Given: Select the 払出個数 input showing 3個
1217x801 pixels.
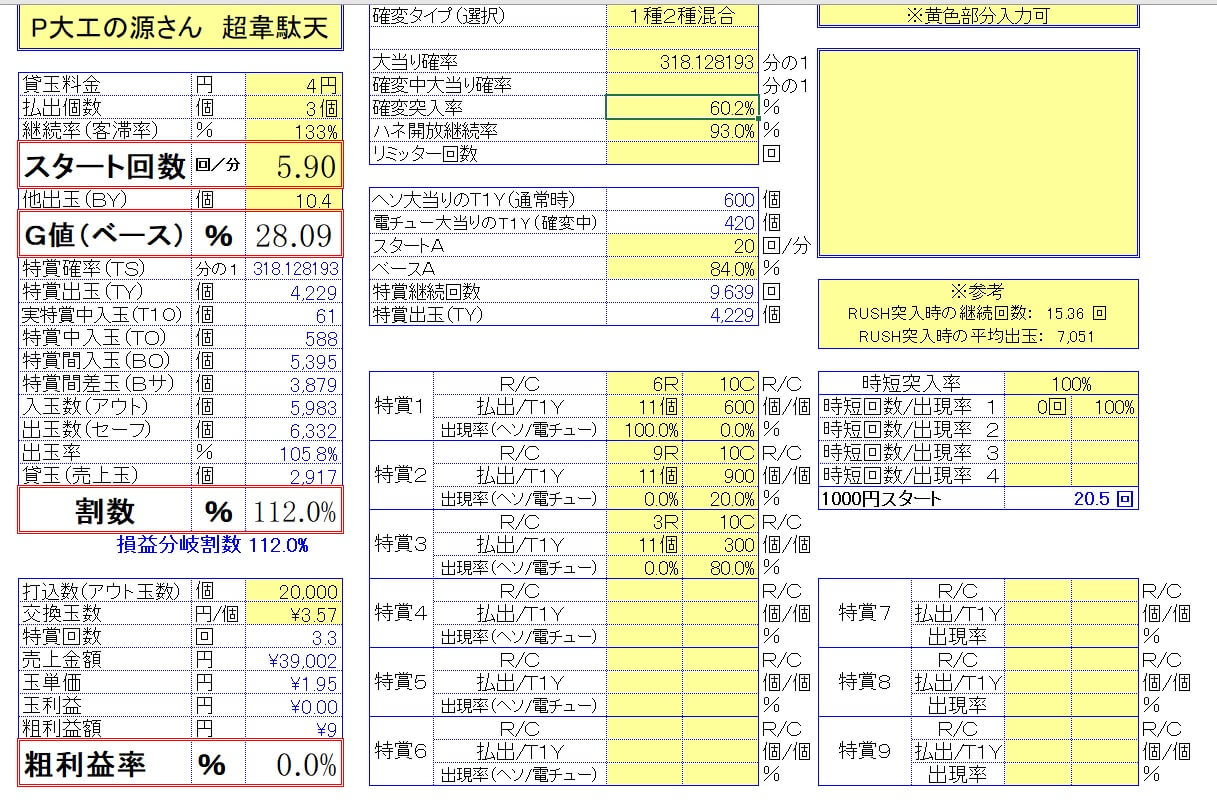Looking at the screenshot, I should (x=293, y=108).
